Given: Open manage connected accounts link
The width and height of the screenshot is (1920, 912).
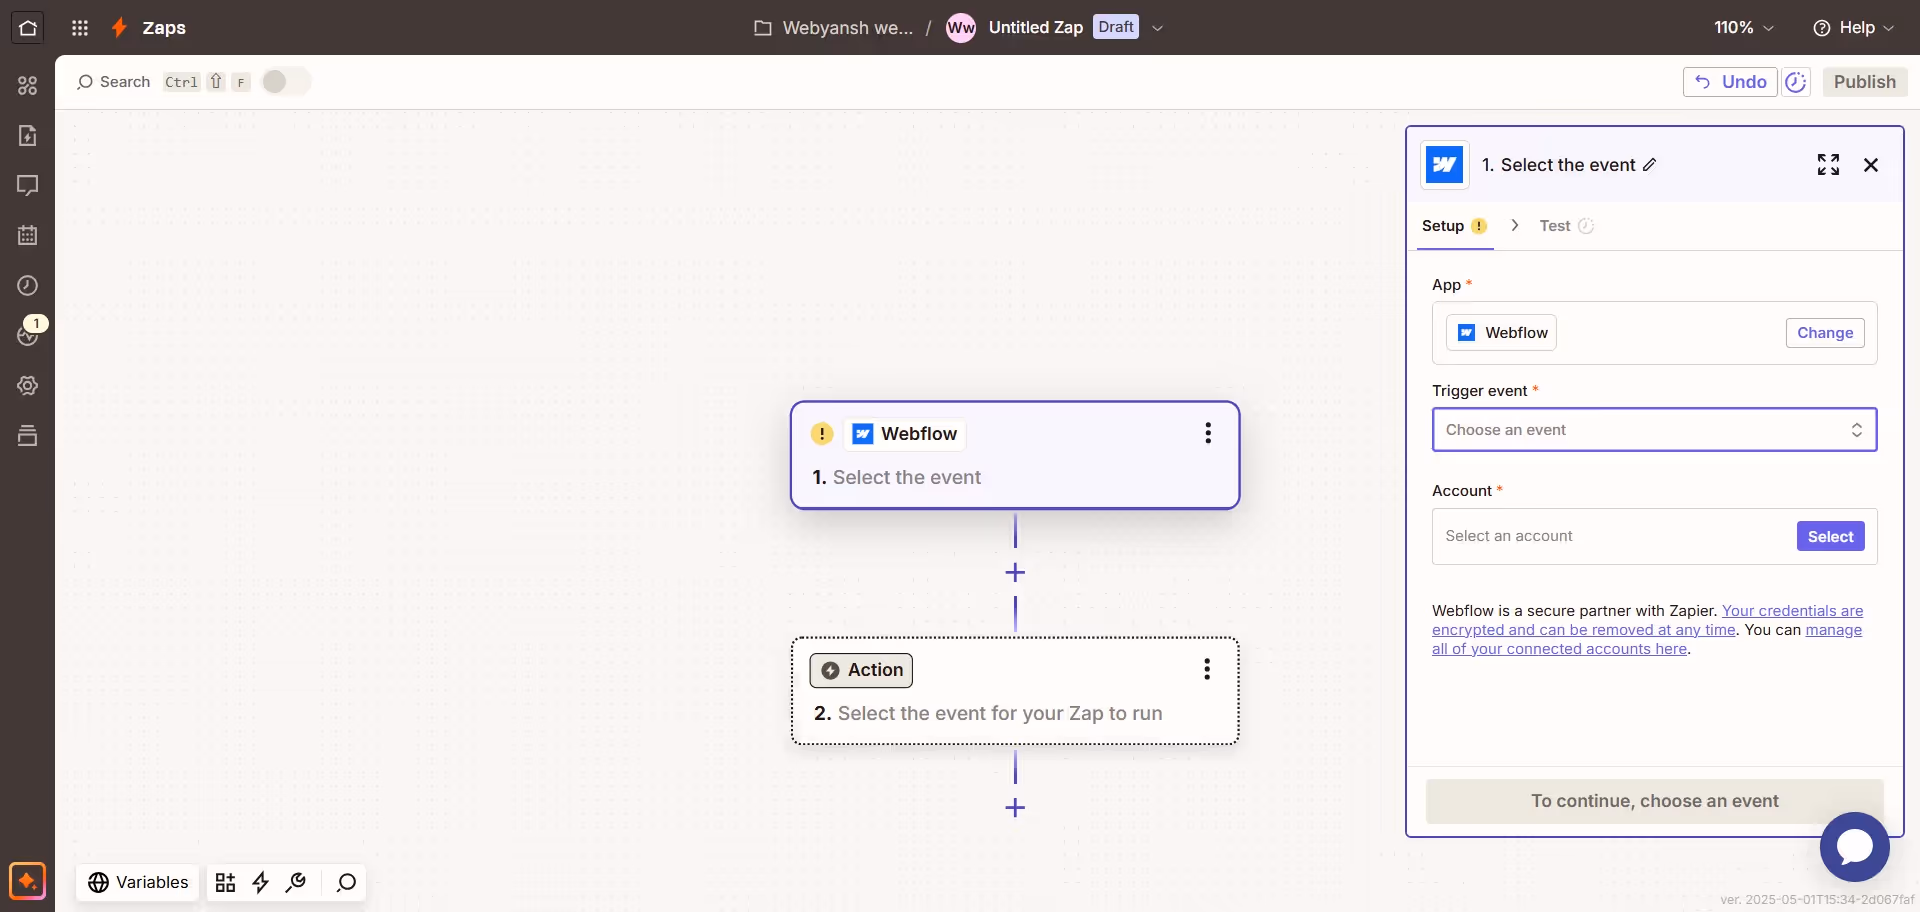Looking at the screenshot, I should (1647, 639).
